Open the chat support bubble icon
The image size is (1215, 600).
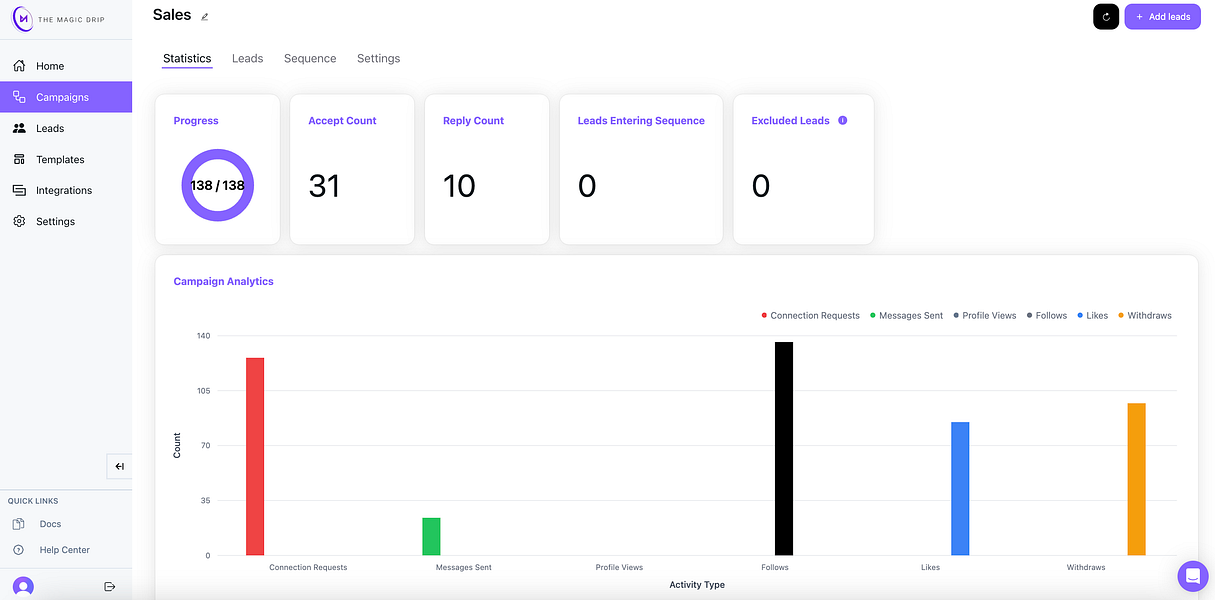click(1192, 576)
